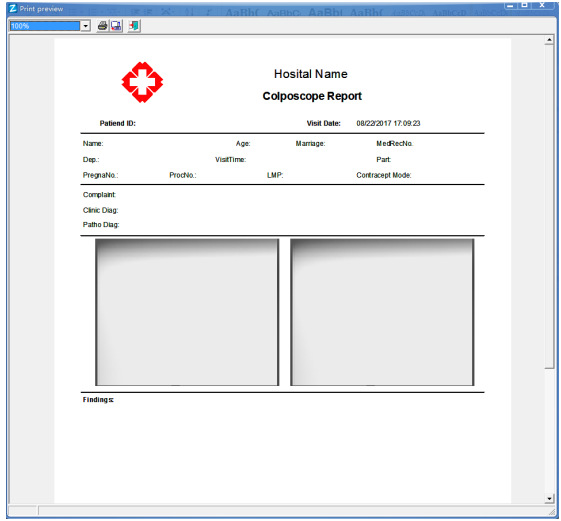Click the 'Contracept Mode:' label
561x521 pixels.
(384, 175)
